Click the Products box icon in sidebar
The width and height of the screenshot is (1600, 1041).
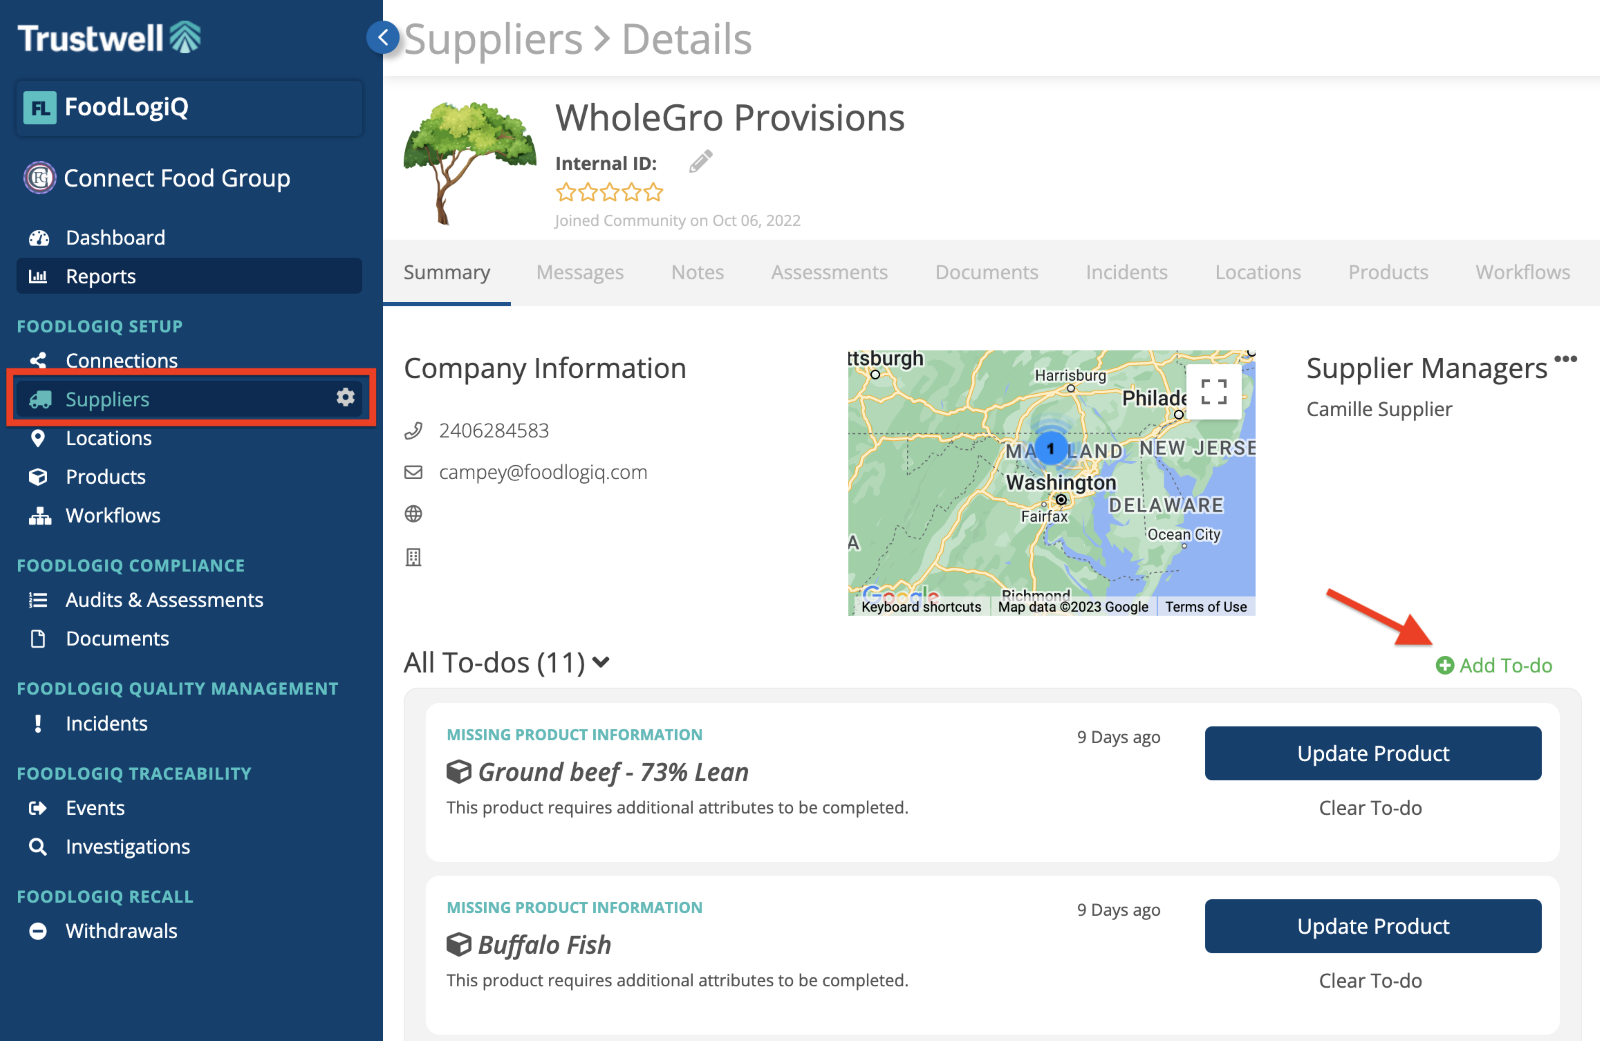[x=38, y=477]
